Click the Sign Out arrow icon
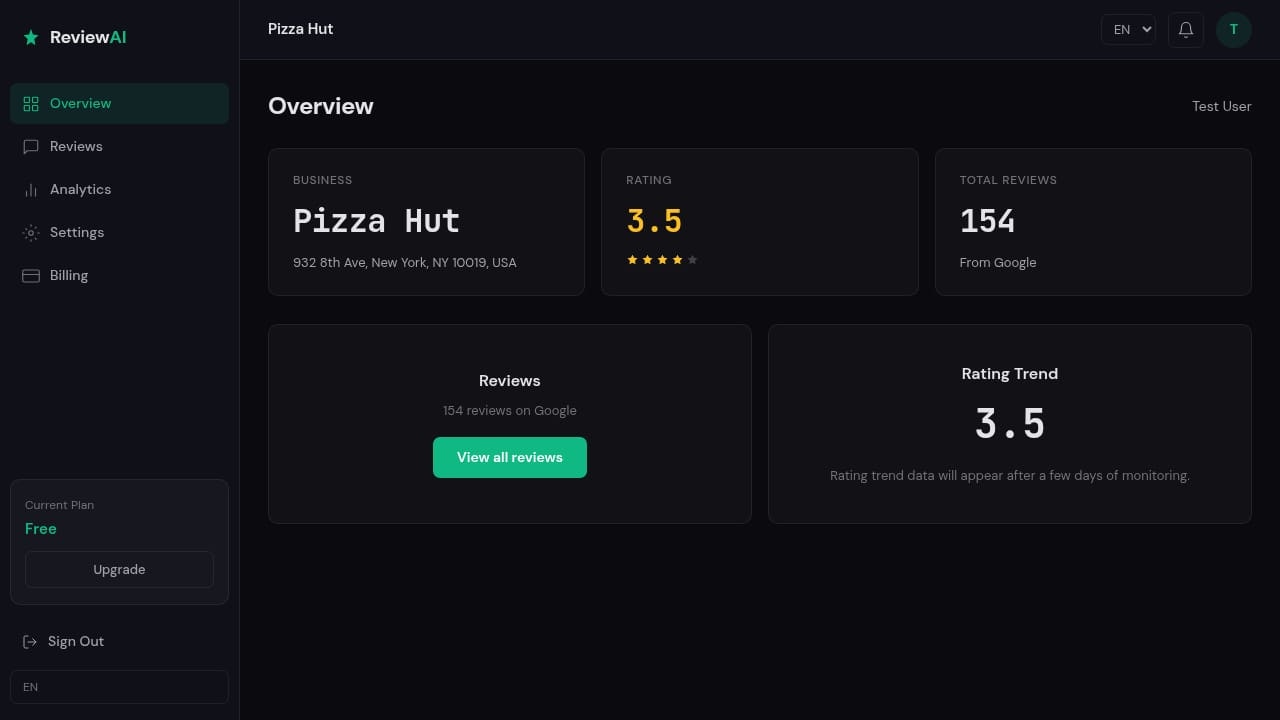1280x720 pixels. click(30, 642)
